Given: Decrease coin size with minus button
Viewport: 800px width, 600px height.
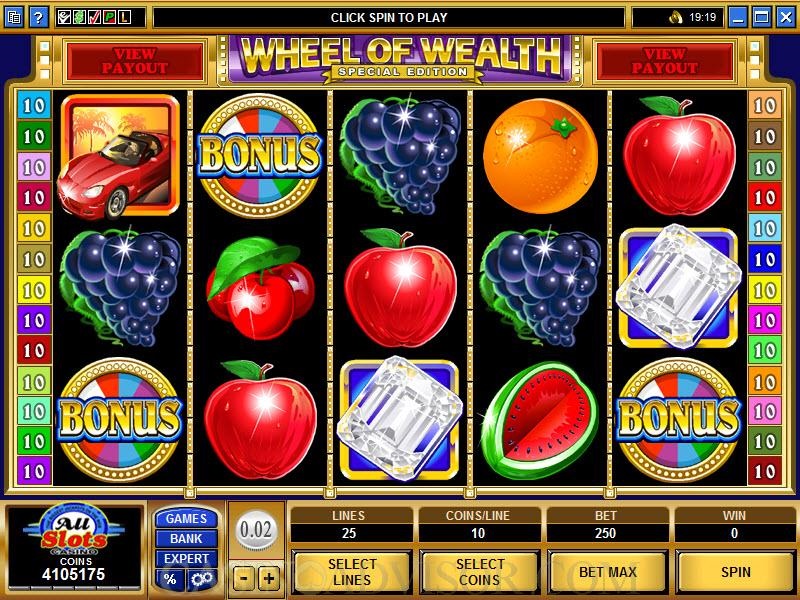Looking at the screenshot, I should pos(244,578).
